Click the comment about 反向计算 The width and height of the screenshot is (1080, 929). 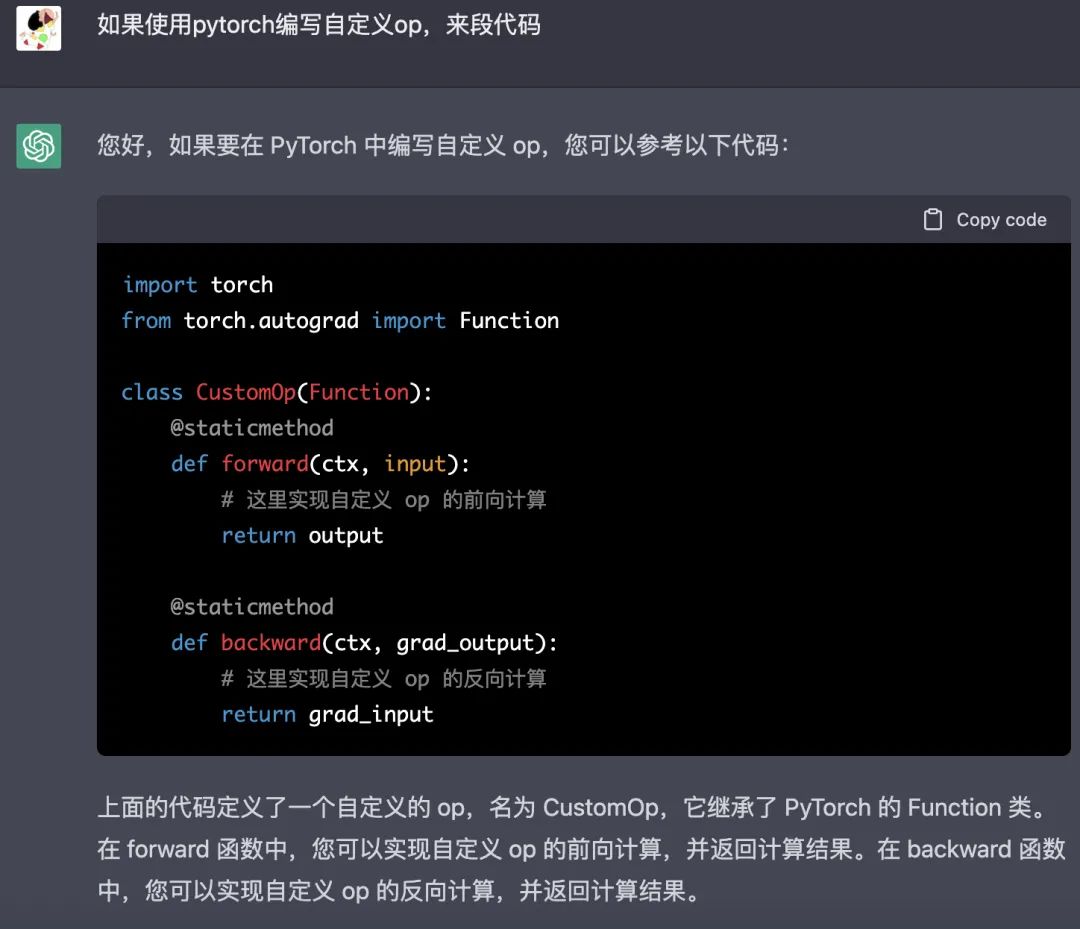click(384, 679)
